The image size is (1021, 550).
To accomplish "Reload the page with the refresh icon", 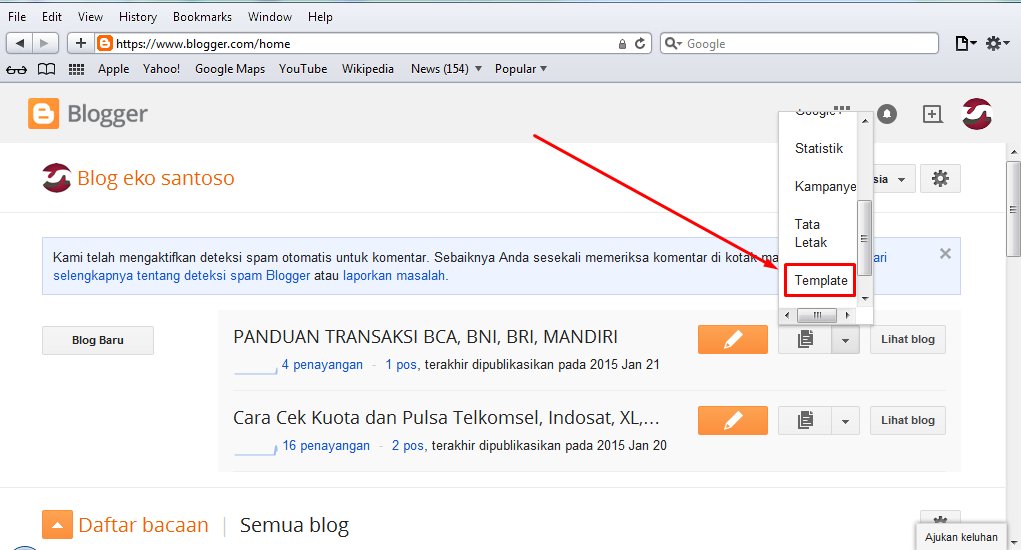I will (640, 44).
